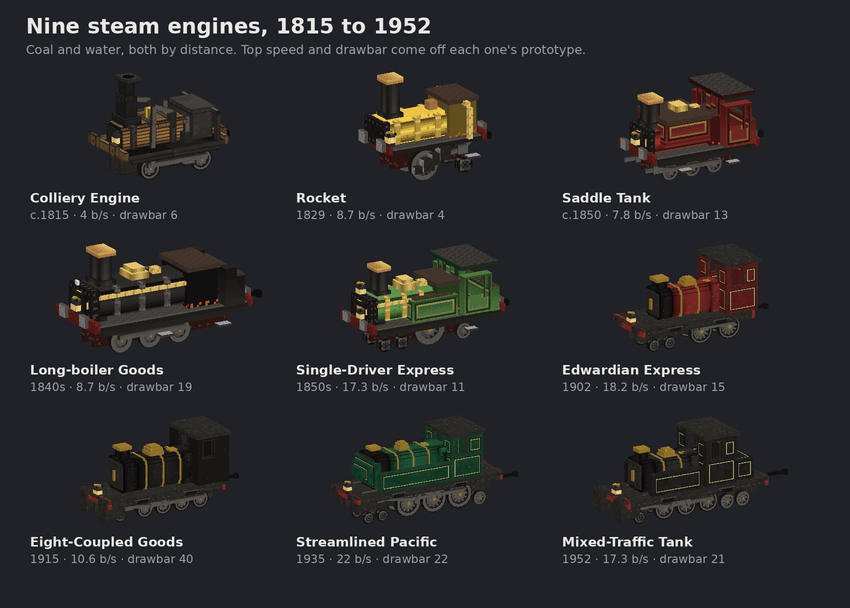Click the 'Eight-Coupled Goods' title text
Viewport: 850px width, 608px height.
click(106, 542)
